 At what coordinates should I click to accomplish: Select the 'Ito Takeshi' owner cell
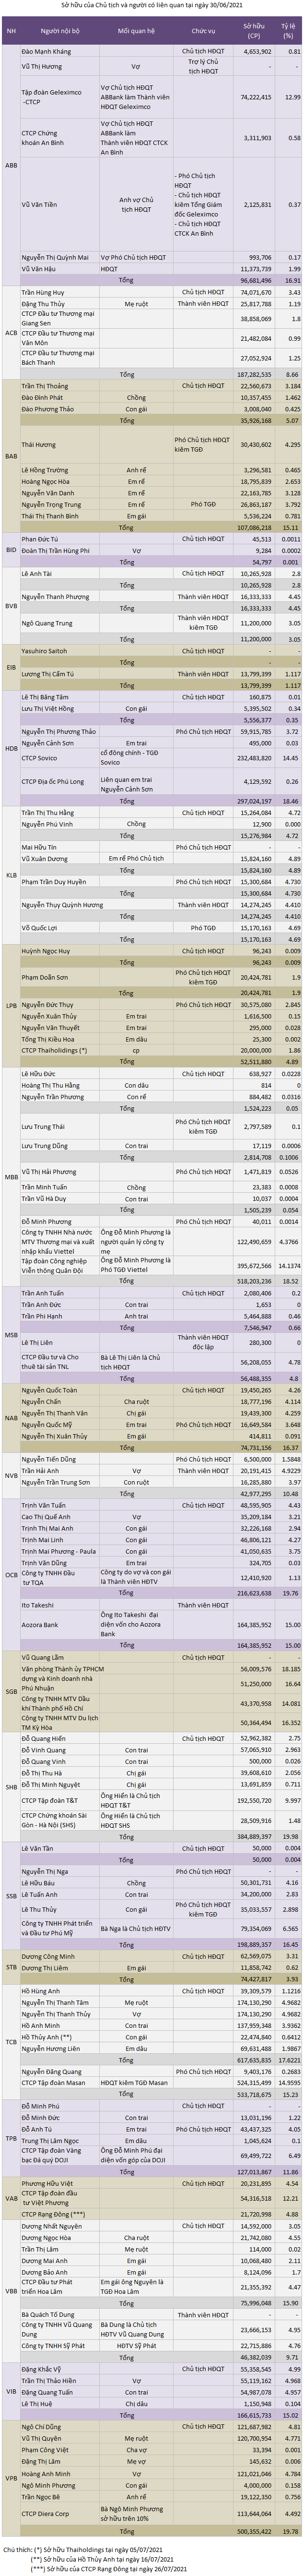pos(39,1605)
